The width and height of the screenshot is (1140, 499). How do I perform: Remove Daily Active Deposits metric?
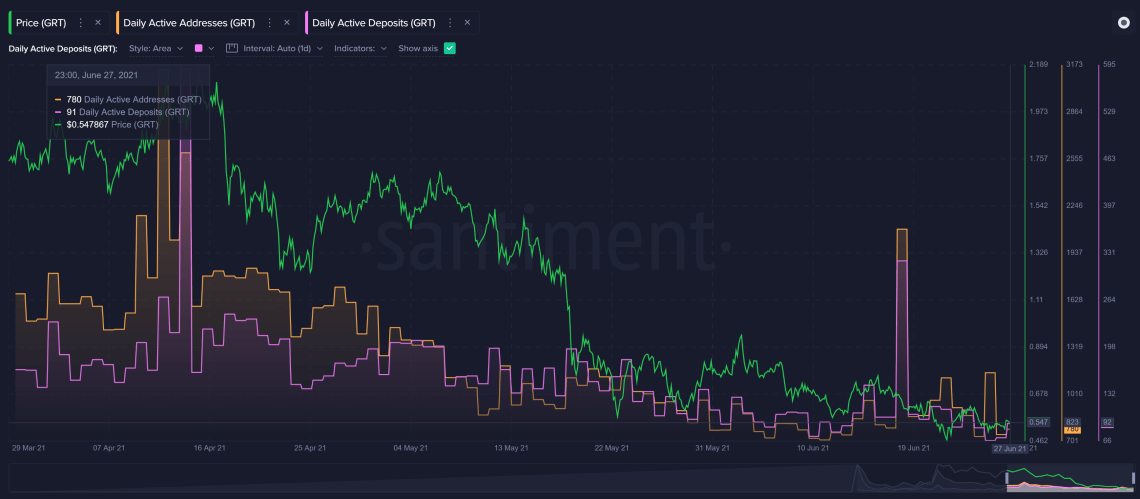pyautogui.click(x=467, y=22)
